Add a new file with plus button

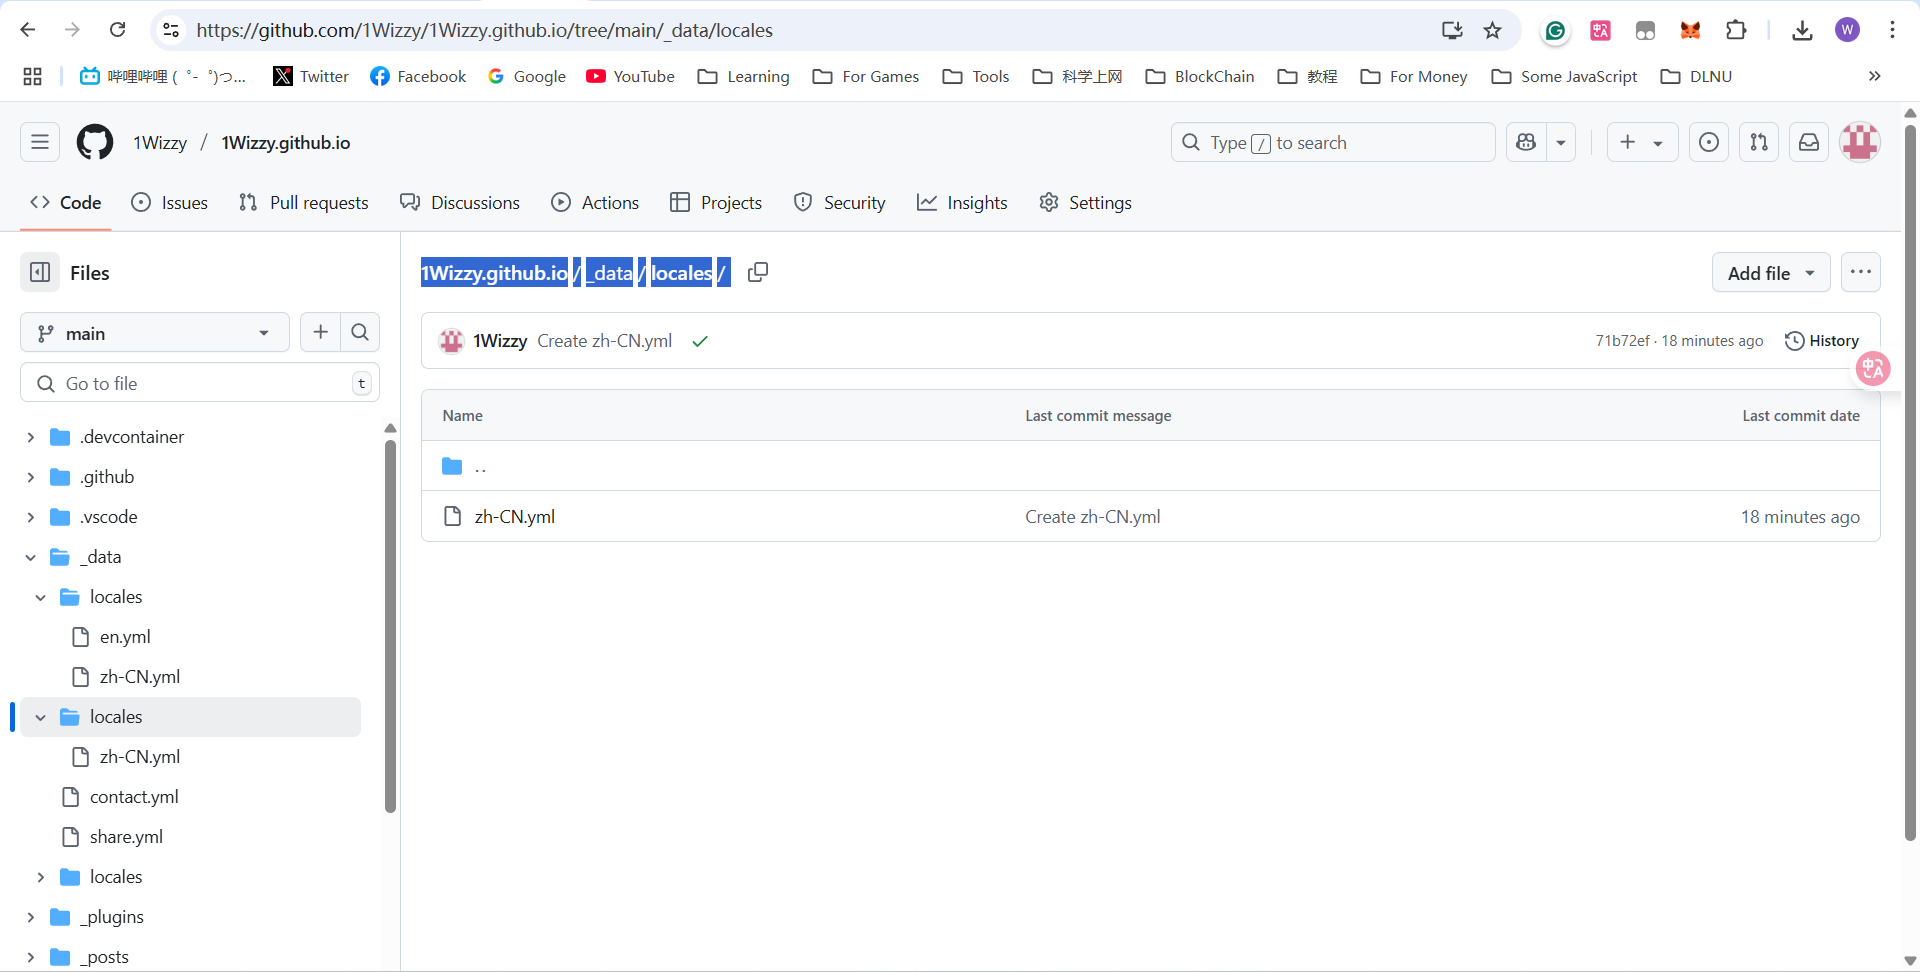(x=320, y=332)
